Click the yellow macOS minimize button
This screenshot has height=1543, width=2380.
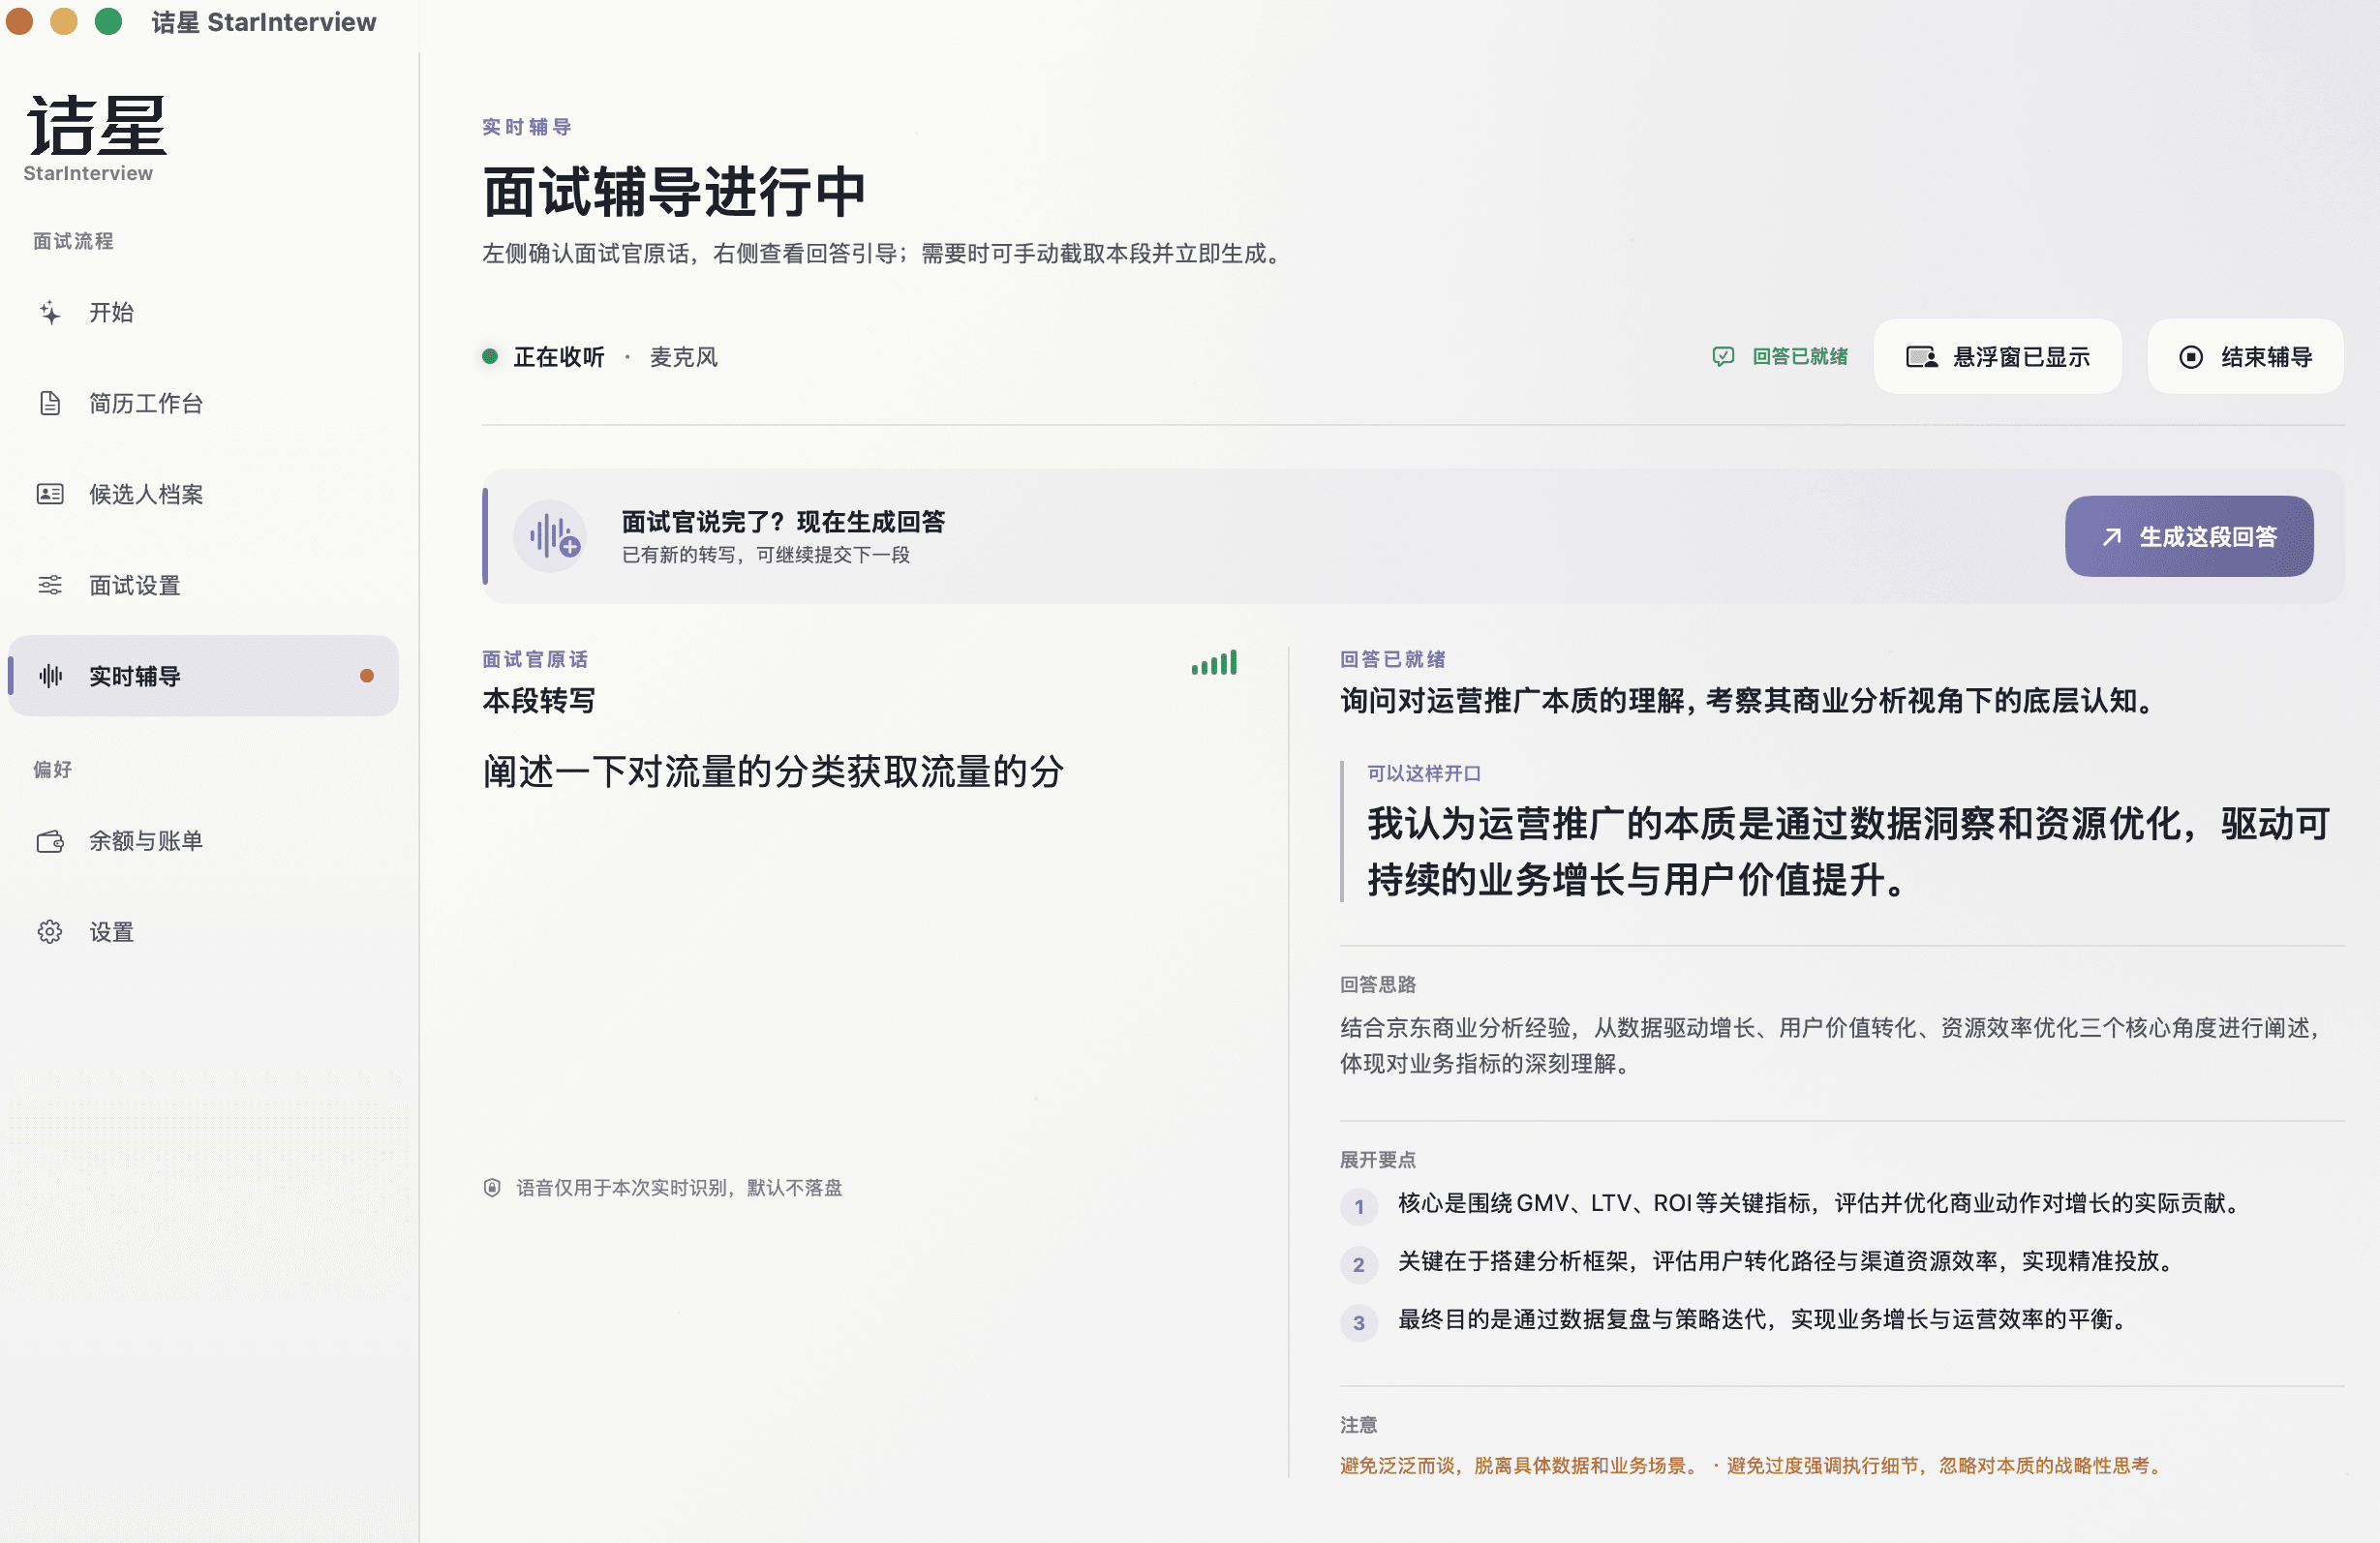(x=64, y=21)
